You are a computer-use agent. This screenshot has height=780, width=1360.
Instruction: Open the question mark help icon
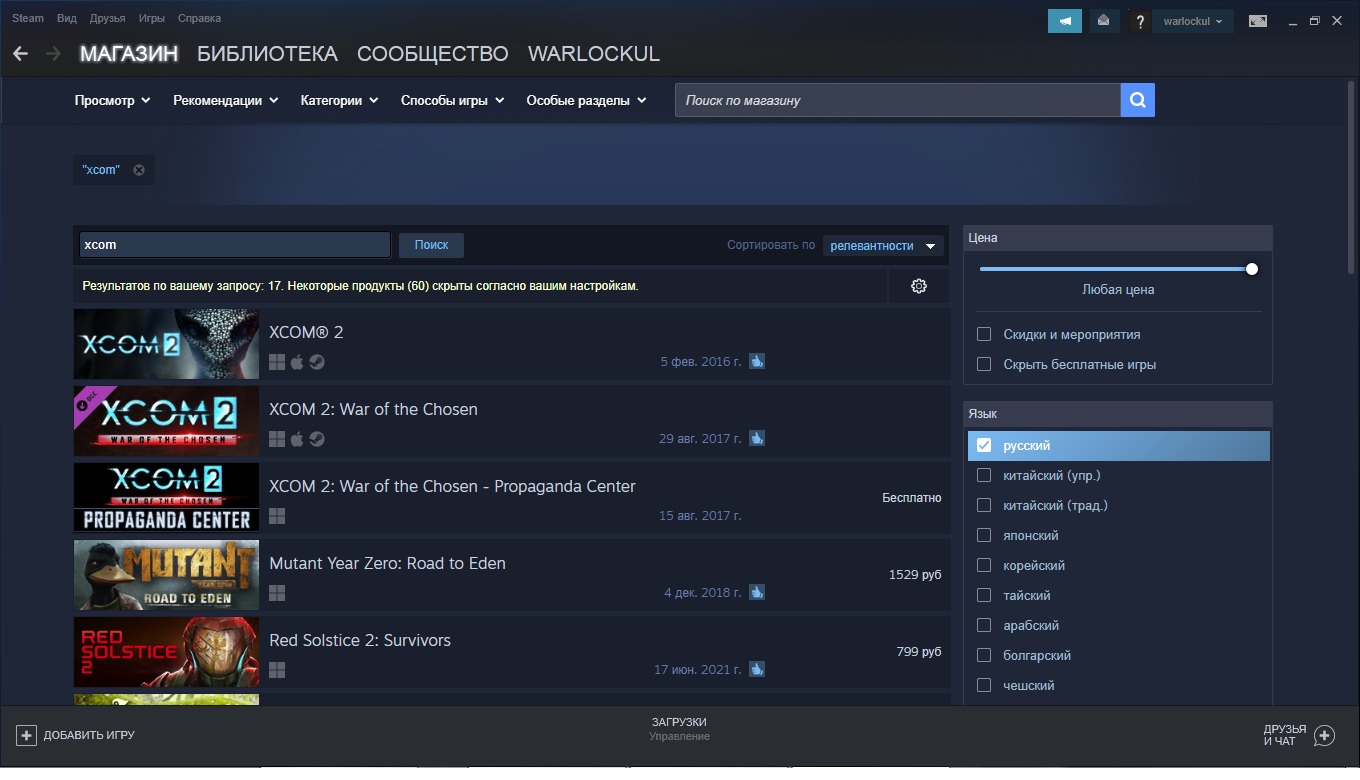coord(1140,21)
